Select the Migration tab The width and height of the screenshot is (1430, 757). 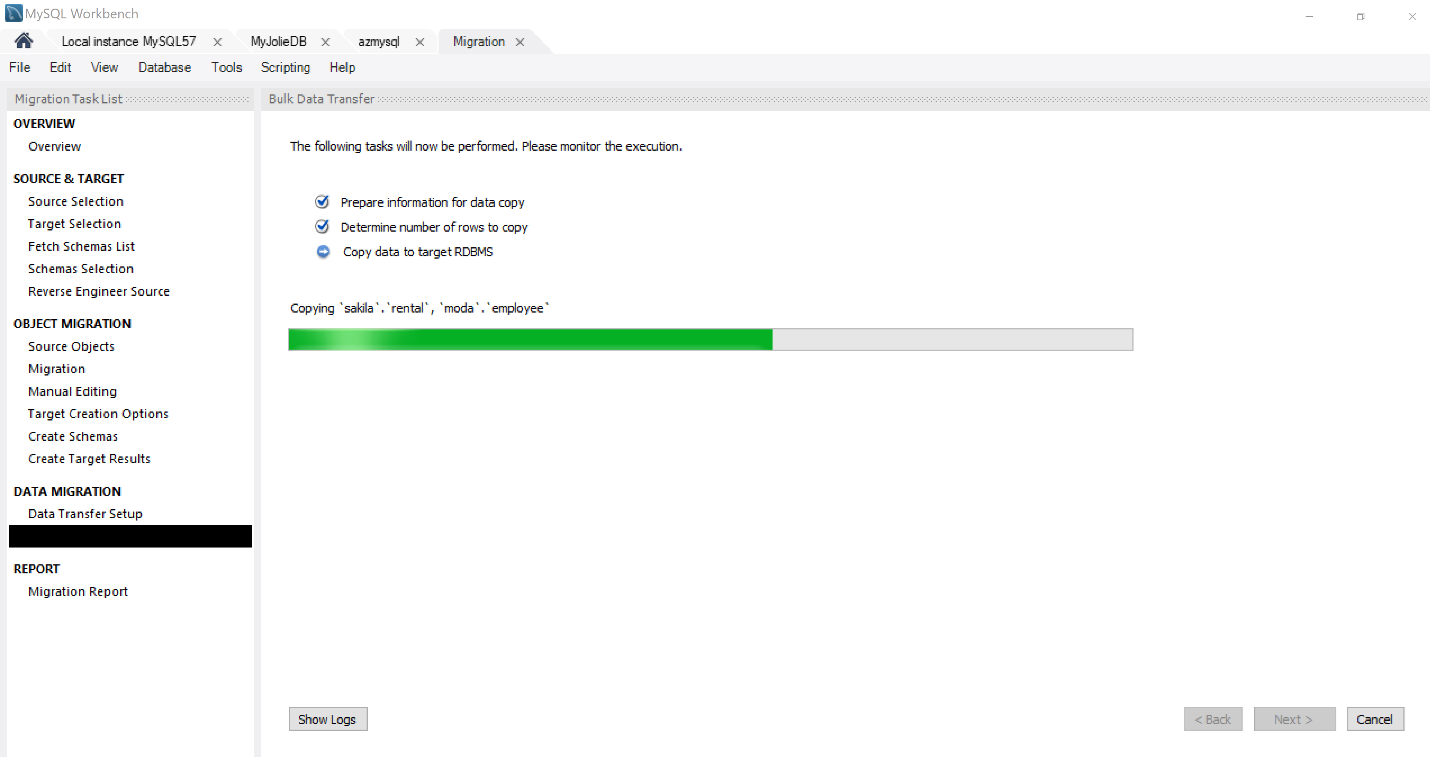(x=479, y=42)
